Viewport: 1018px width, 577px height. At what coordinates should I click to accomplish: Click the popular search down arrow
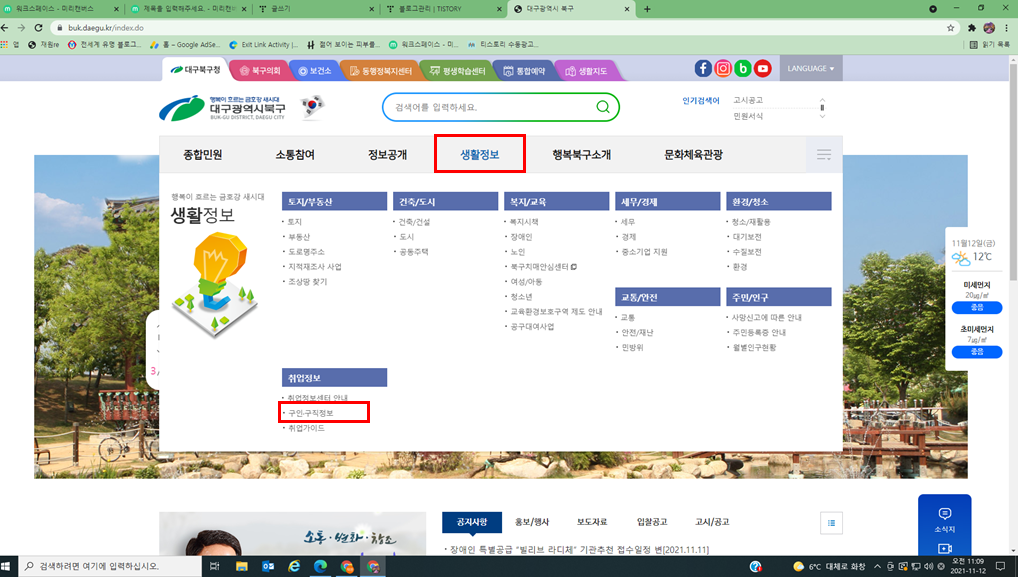click(x=823, y=116)
